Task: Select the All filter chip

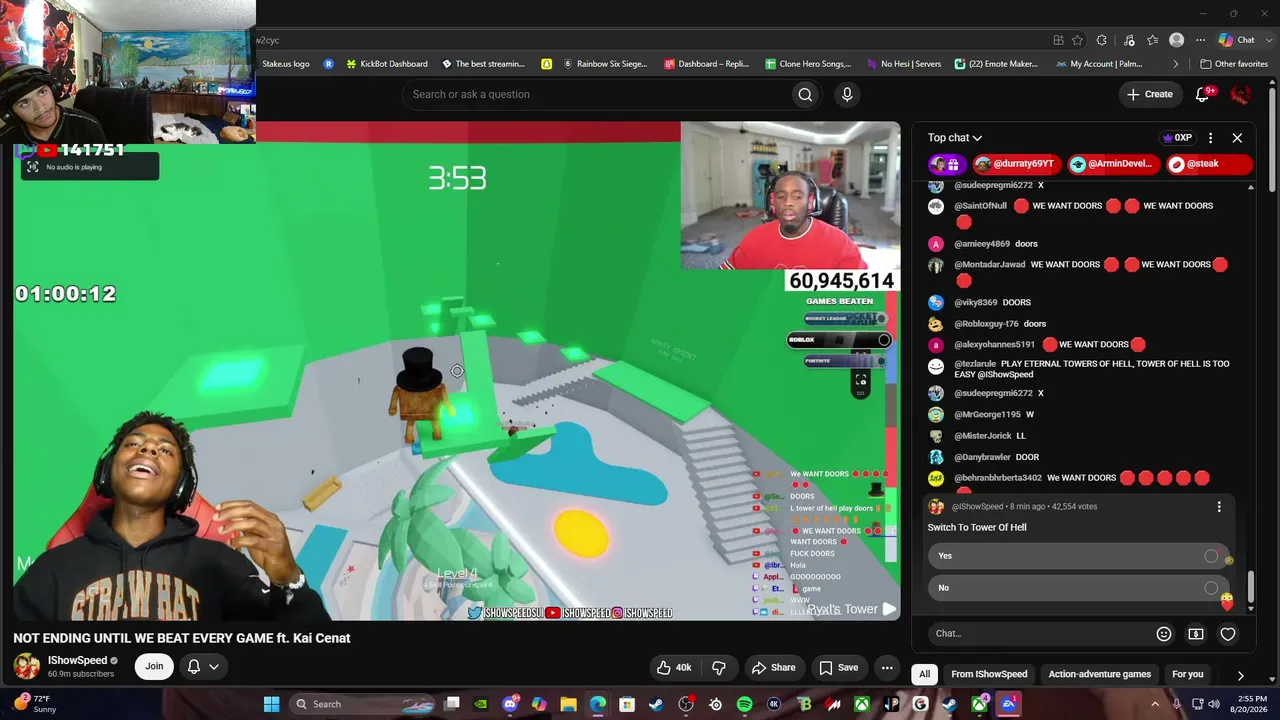Action: pyautogui.click(x=925, y=674)
